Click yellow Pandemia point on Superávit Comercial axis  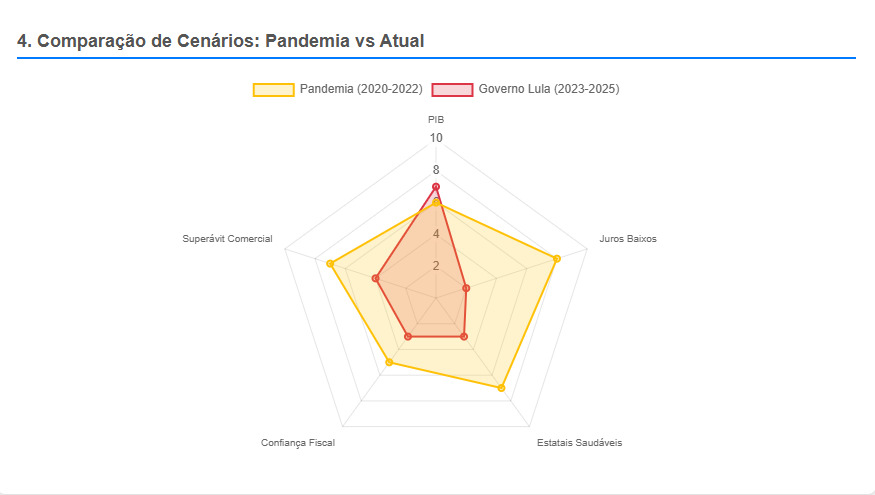(x=330, y=263)
